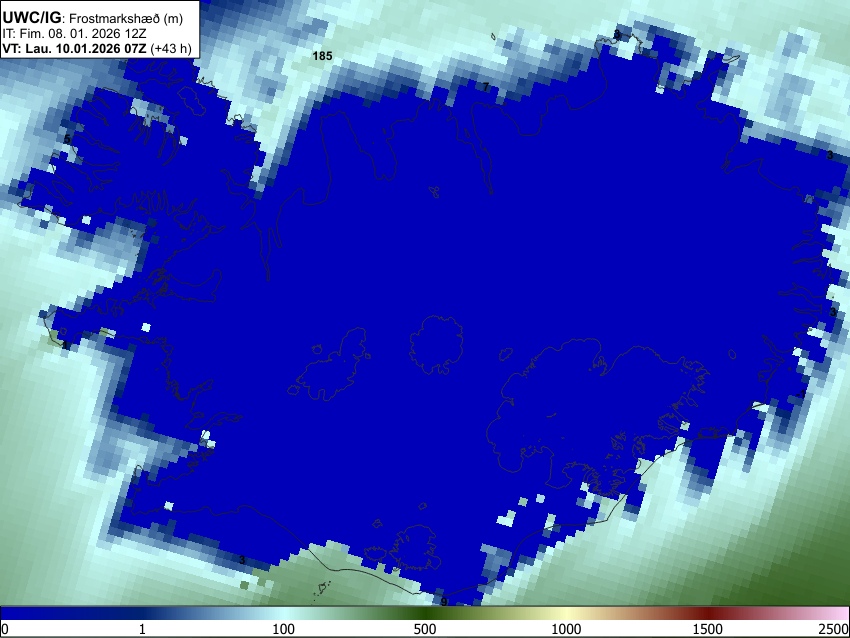The image size is (850, 638).
Task: Click the map value label '5' in the Westfjords
Action: [x=67, y=140]
